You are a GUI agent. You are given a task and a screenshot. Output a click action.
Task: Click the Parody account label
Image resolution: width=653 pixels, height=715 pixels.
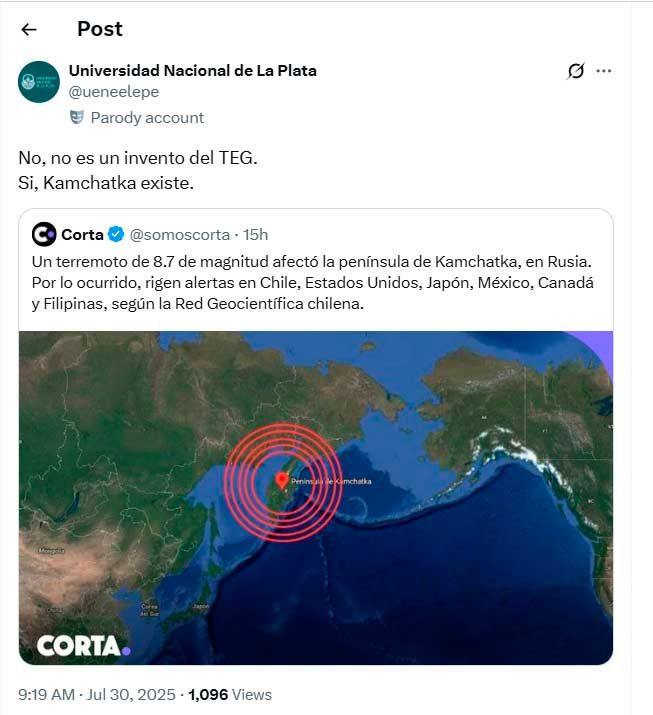[x=147, y=118]
